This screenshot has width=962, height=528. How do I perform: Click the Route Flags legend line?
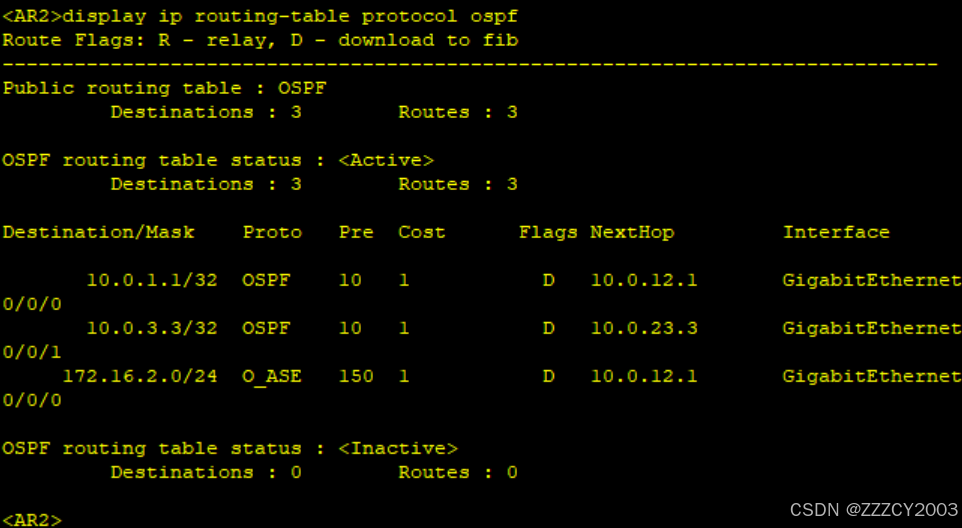[x=260, y=40]
